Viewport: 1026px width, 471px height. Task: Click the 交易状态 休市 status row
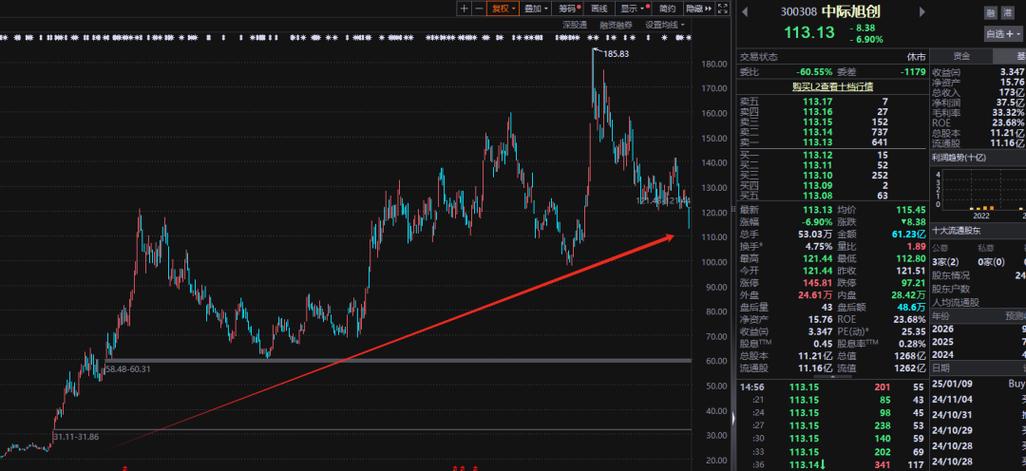pyautogui.click(x=832, y=57)
